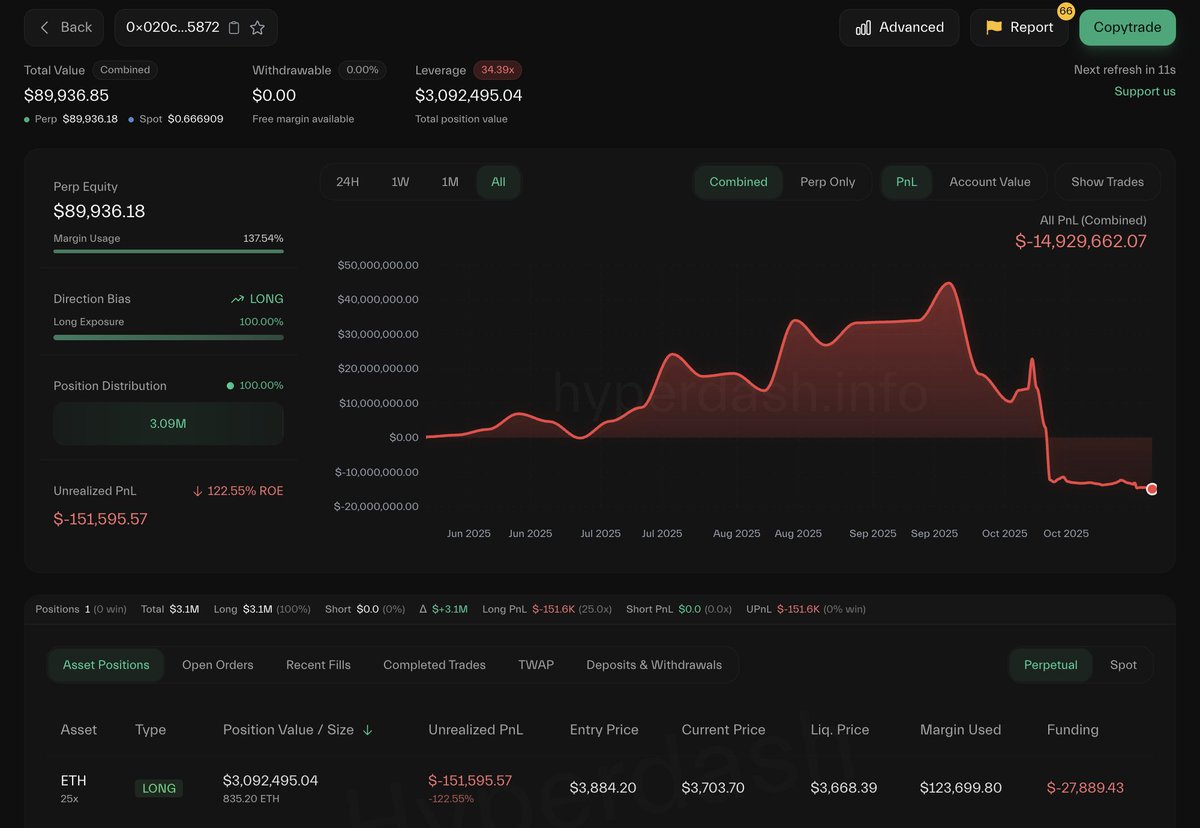Select the 24H time range

347,182
